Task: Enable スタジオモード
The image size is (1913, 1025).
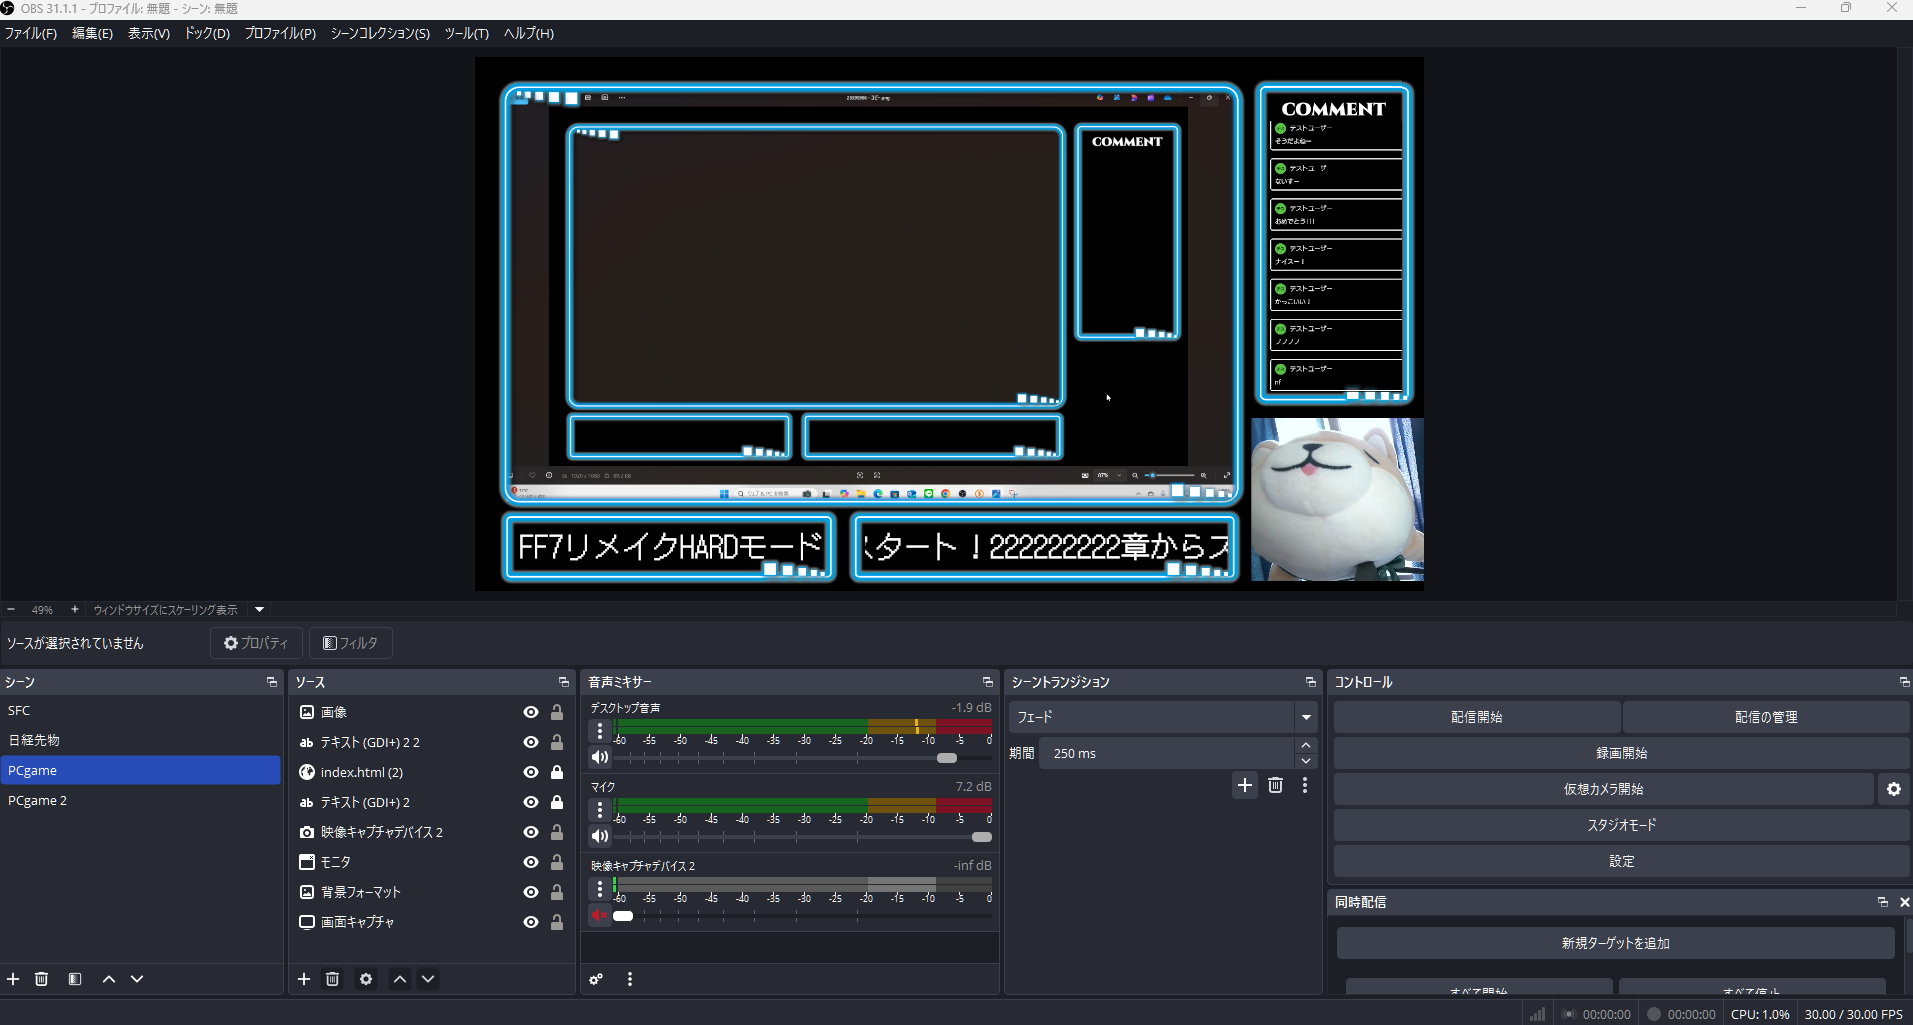Action: (1621, 825)
